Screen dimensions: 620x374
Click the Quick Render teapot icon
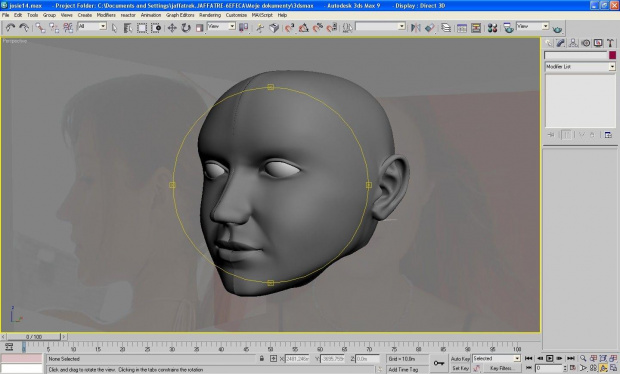[557, 29]
